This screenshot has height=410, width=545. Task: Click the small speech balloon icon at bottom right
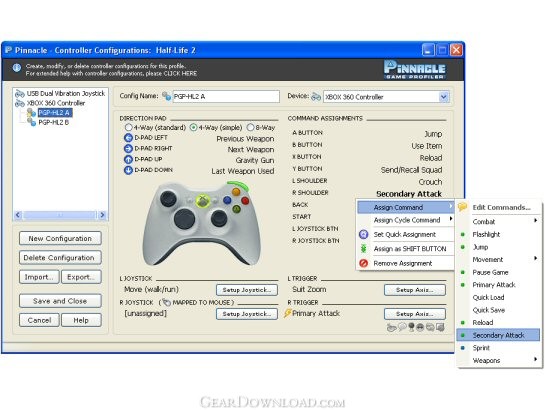pos(402,327)
